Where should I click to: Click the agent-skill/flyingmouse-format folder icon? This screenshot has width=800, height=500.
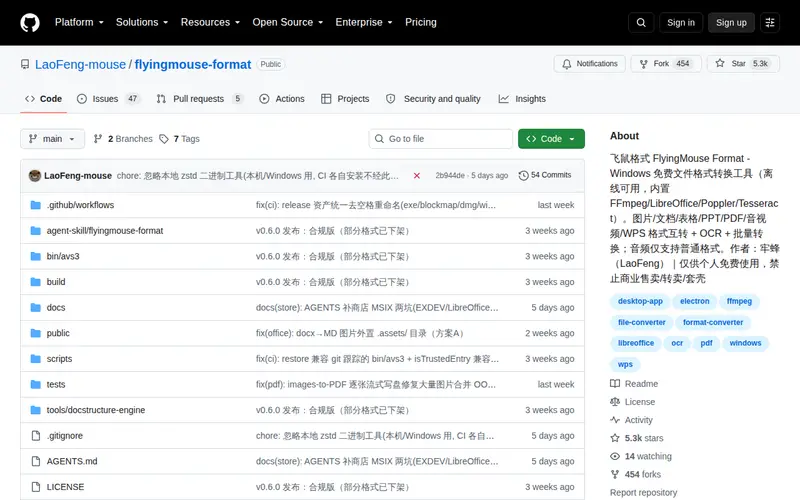(x=35, y=231)
